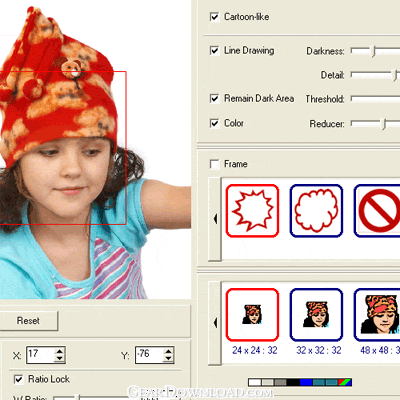Increase the X value with up arrow

[59, 351]
